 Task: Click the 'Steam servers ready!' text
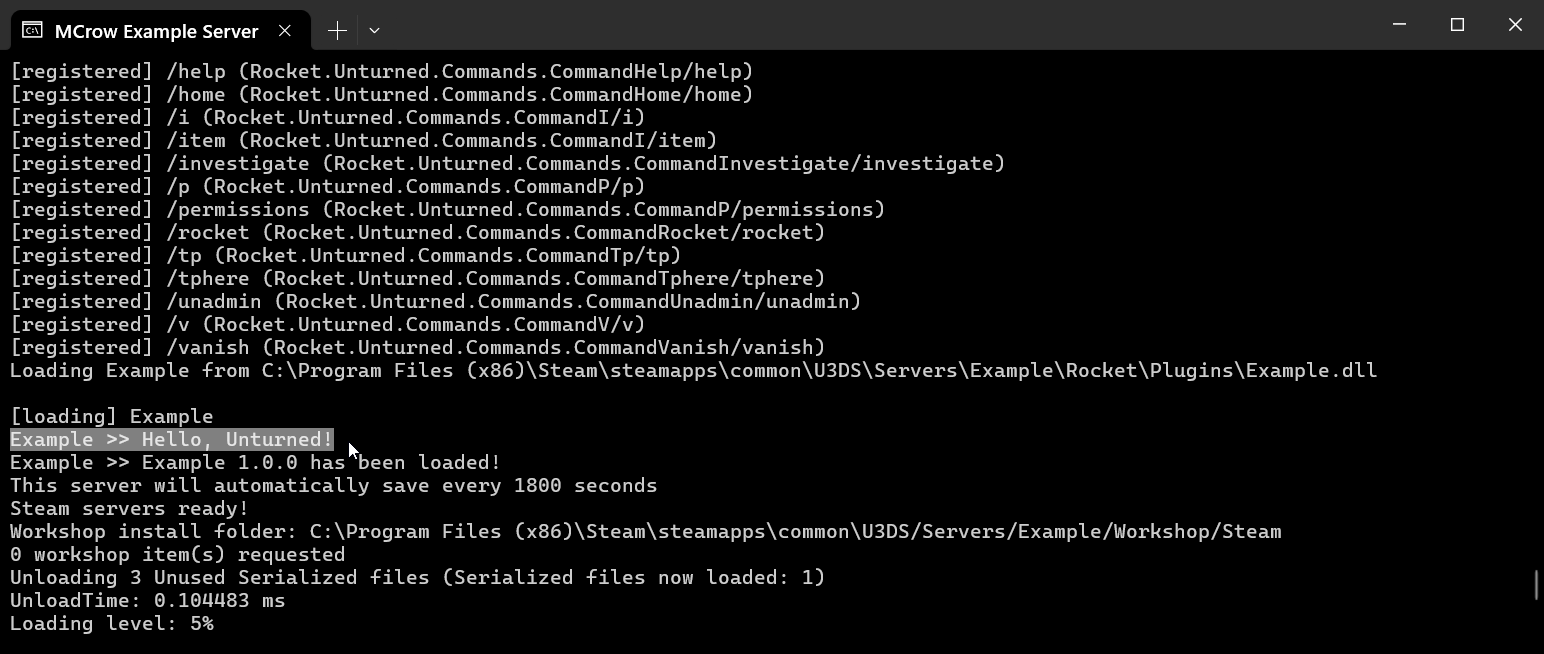(129, 509)
